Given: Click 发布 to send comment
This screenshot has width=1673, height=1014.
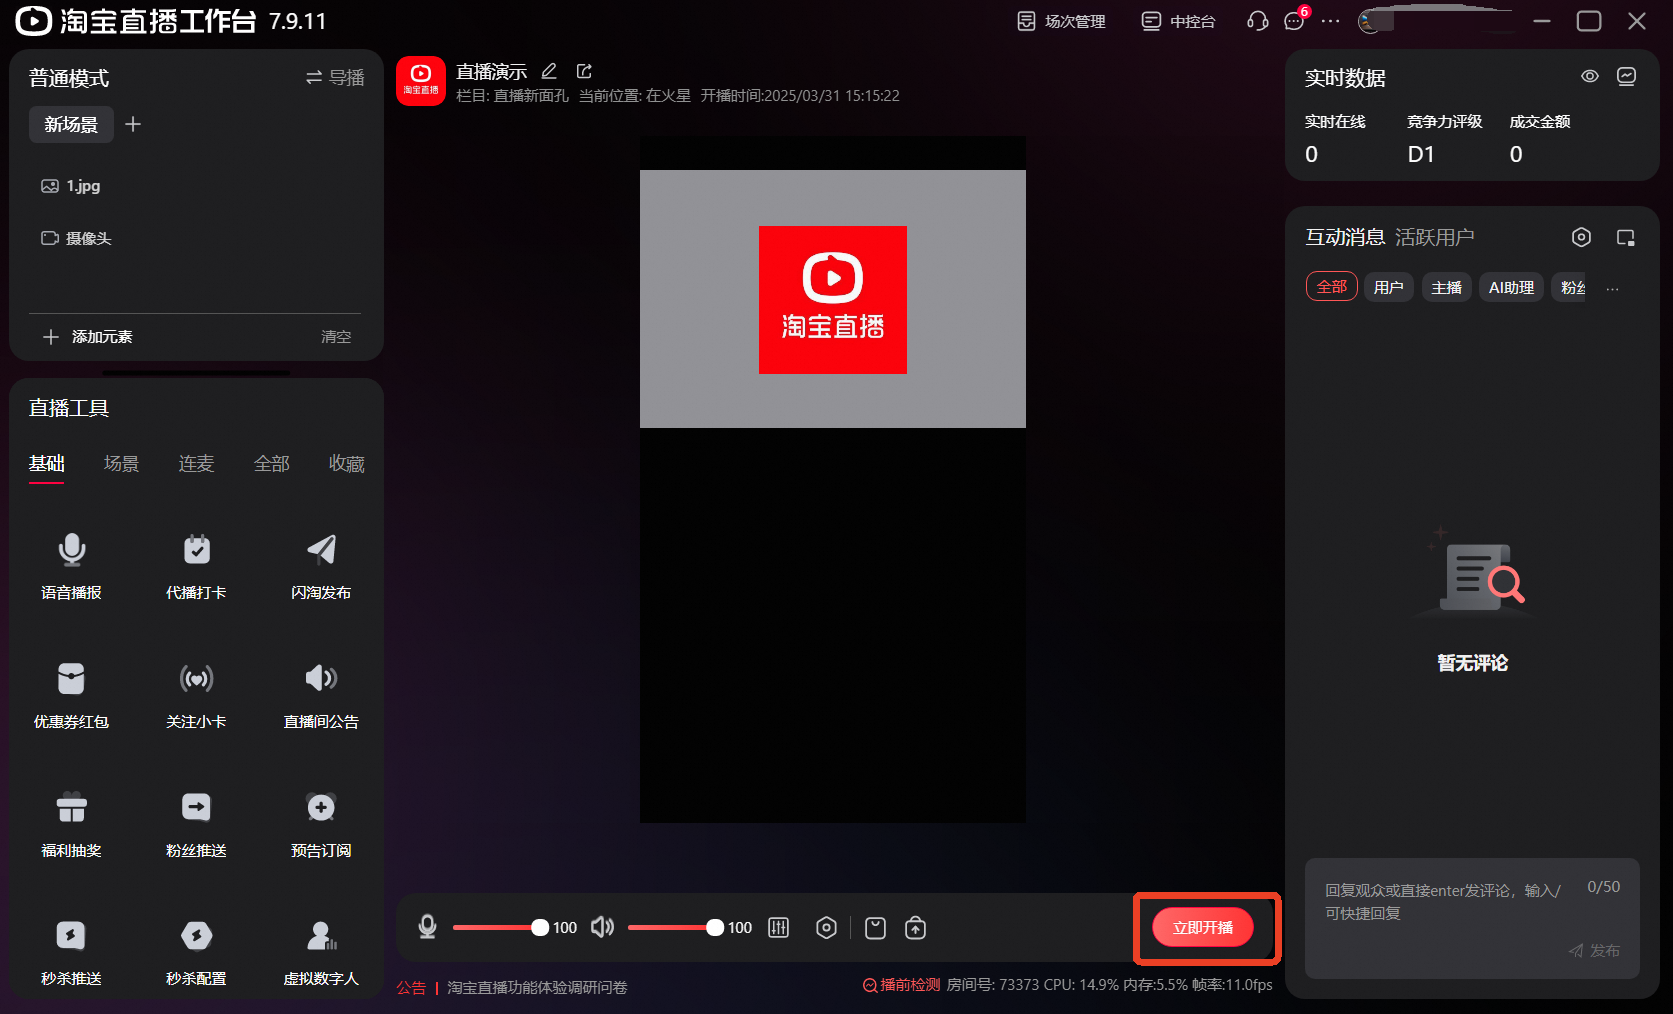Looking at the screenshot, I should pyautogui.click(x=1594, y=951).
